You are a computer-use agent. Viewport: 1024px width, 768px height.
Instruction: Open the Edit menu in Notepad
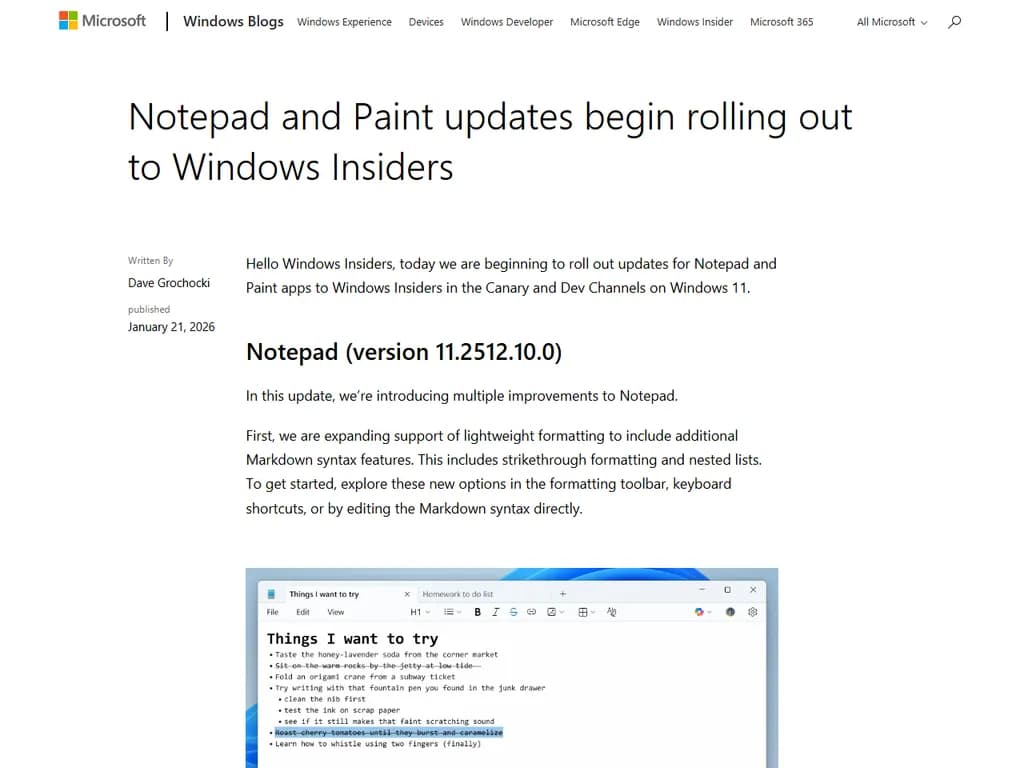tap(302, 611)
